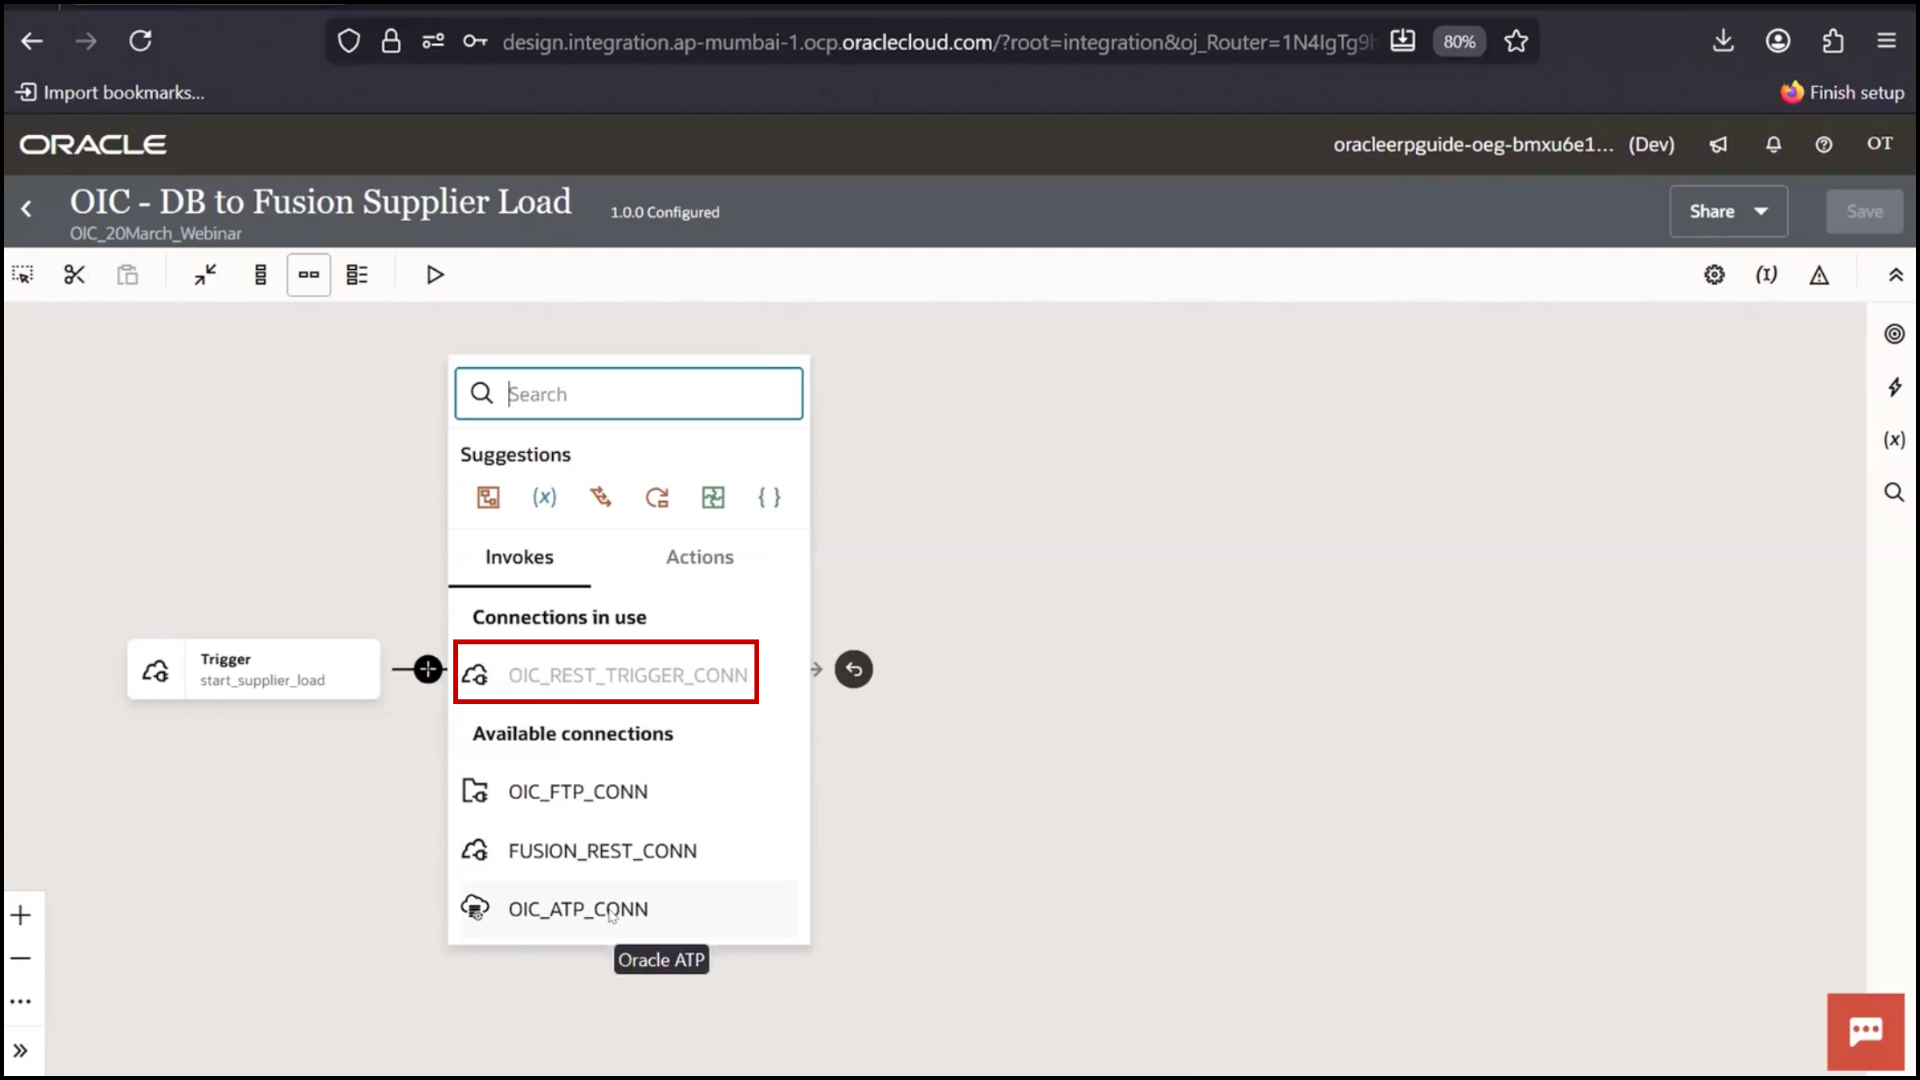Open the site permissions icon in address bar

(433, 41)
